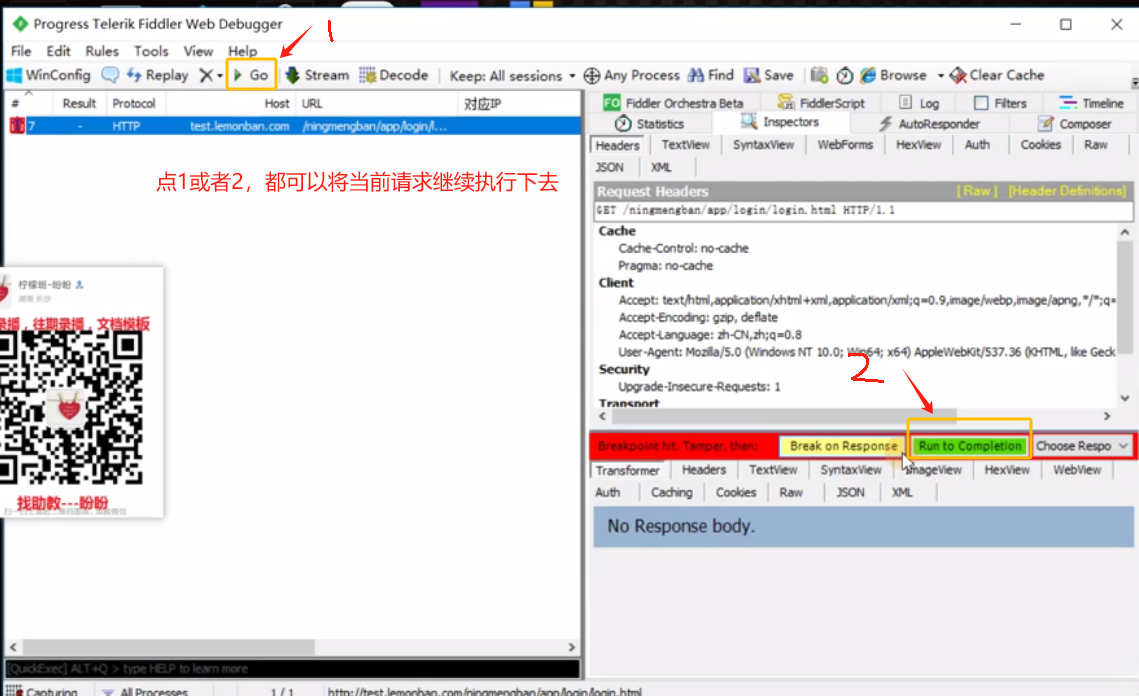Select the response Transformer tab
1139x696 pixels.
[627, 470]
